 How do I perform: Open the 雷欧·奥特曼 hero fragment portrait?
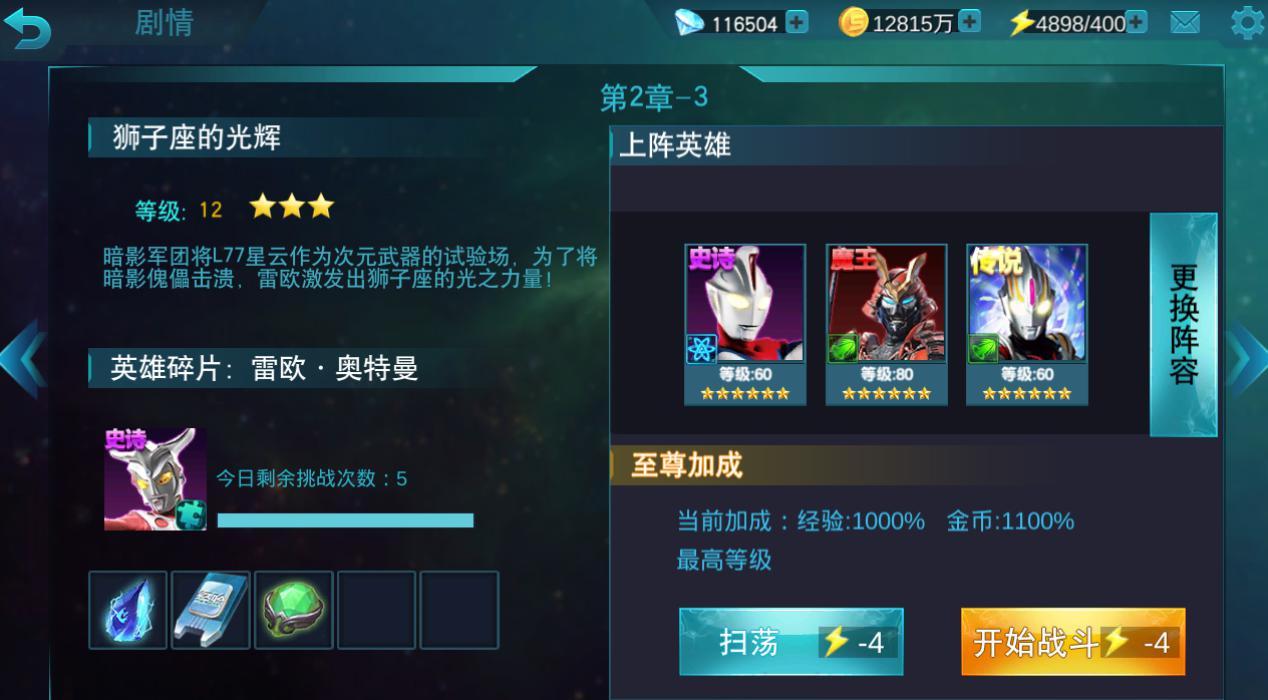(x=155, y=479)
